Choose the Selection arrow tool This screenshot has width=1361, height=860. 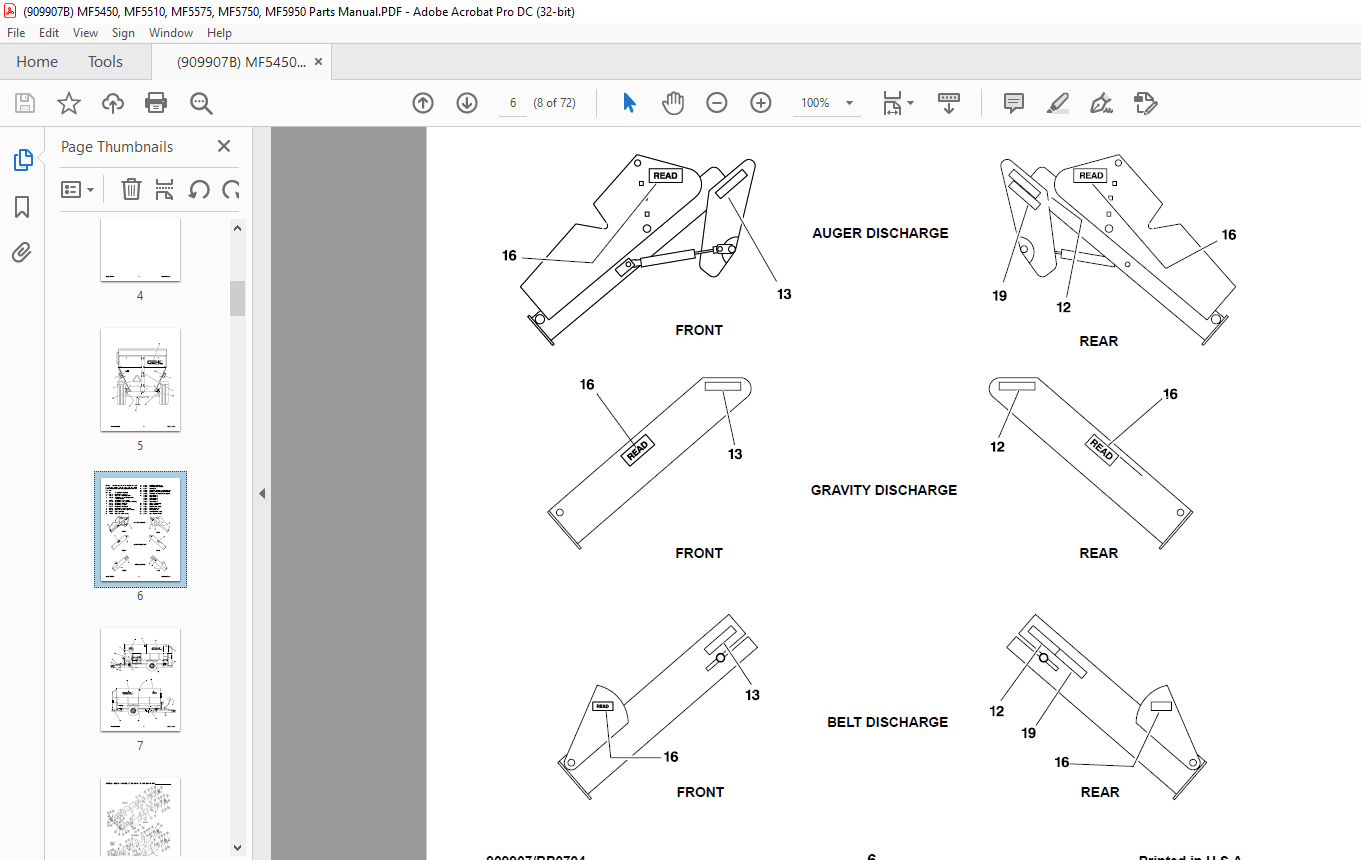[629, 103]
